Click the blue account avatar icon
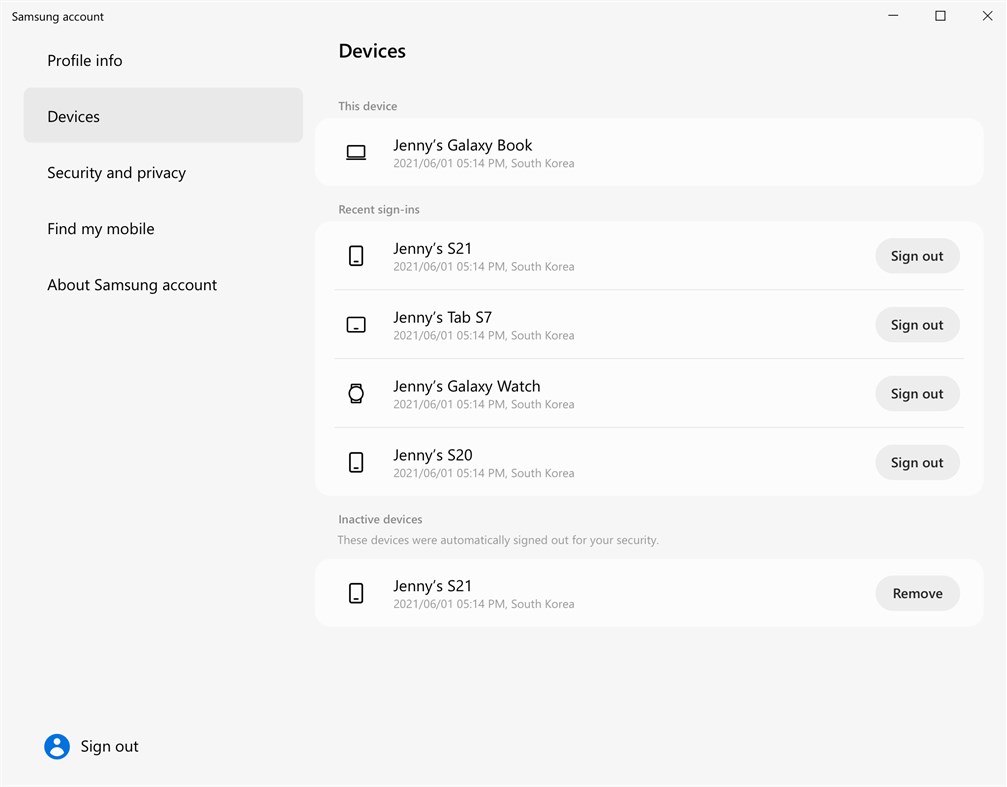The width and height of the screenshot is (1007, 787). [56, 746]
